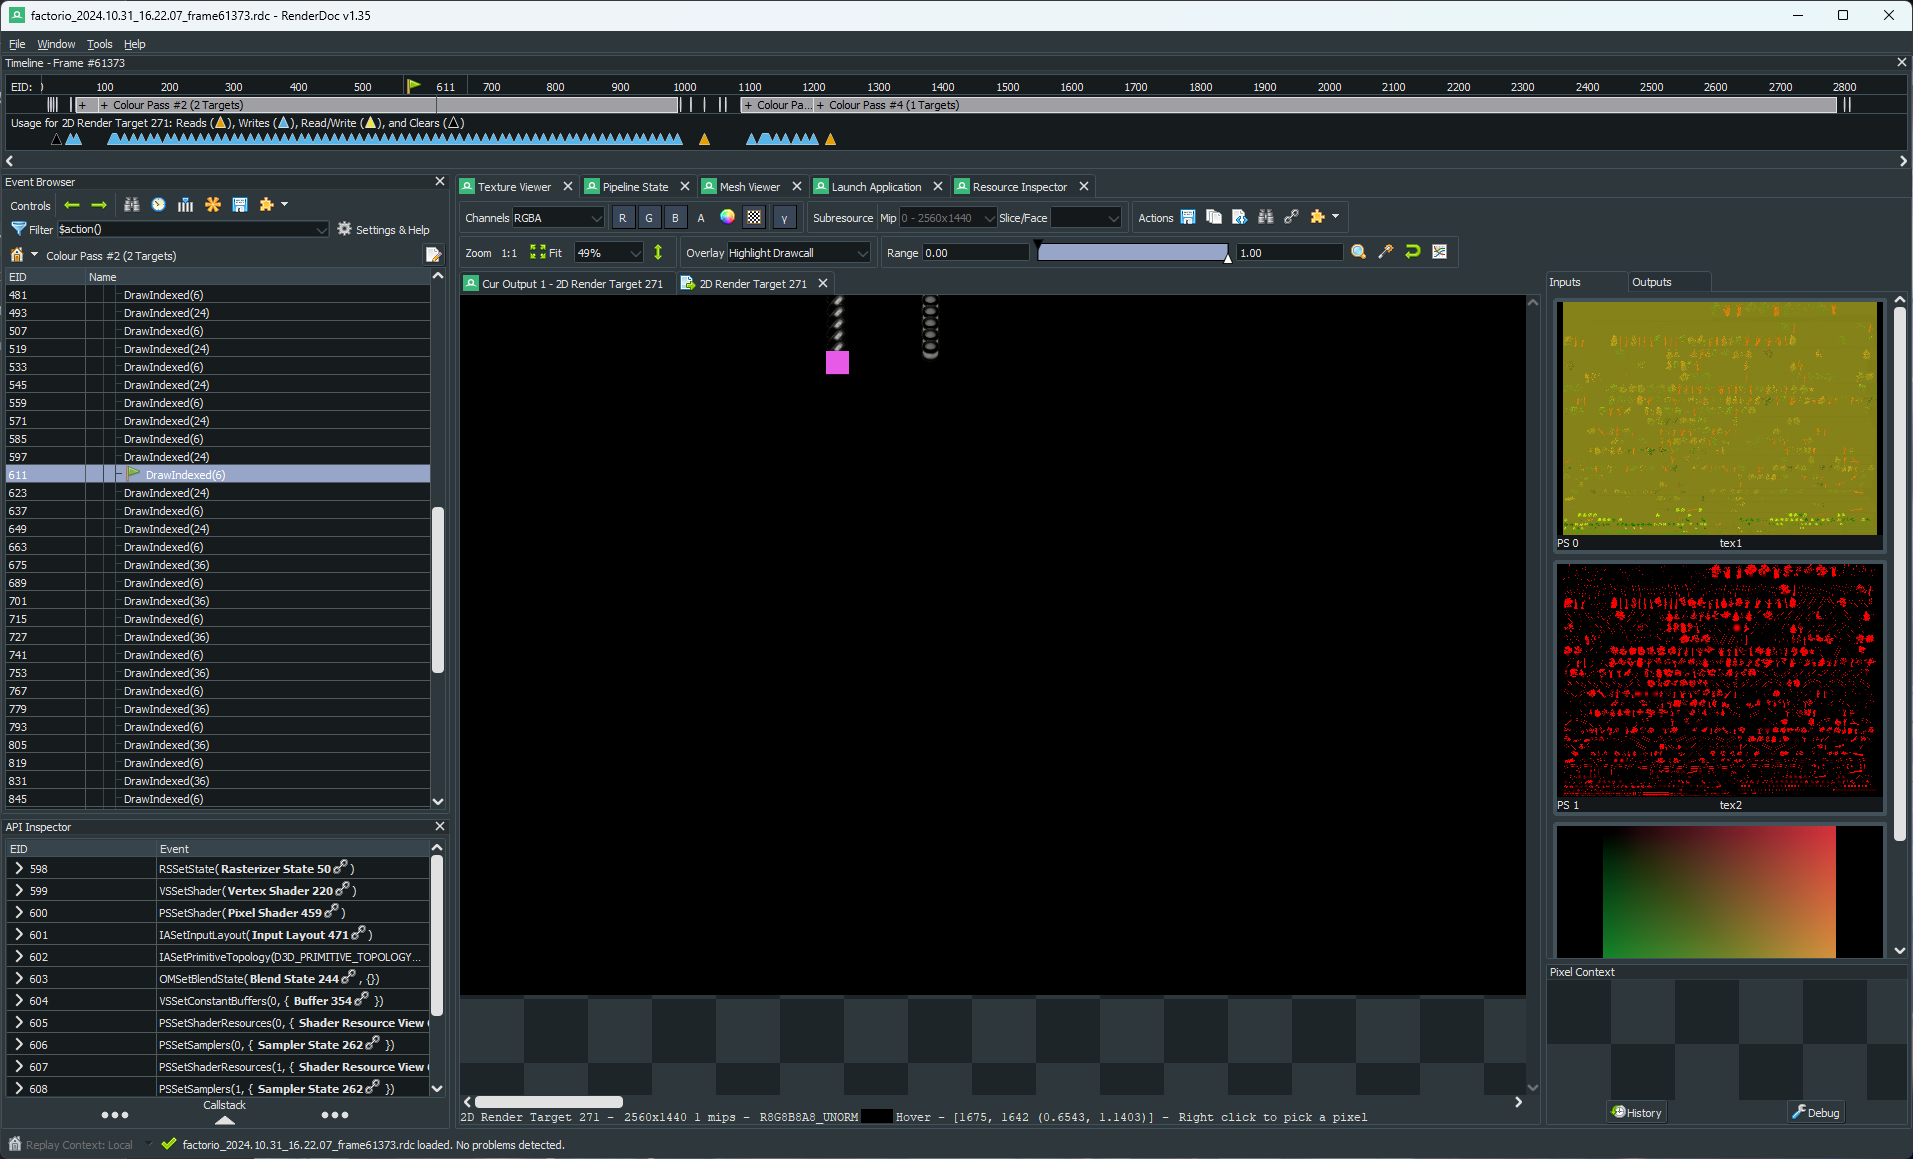This screenshot has width=1913, height=1159.
Task: Go to previous drawcall with left arrow
Action: pyautogui.click(x=72, y=205)
